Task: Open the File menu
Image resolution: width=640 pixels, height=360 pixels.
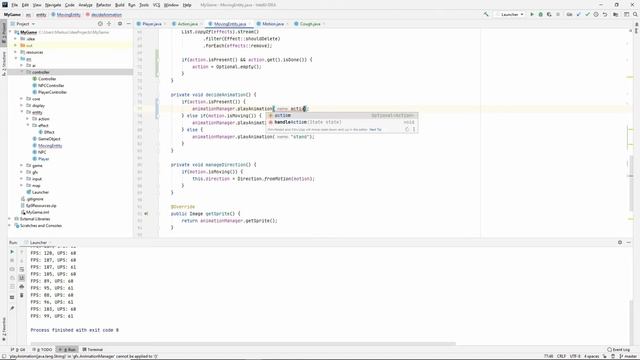Action: click(x=14, y=5)
